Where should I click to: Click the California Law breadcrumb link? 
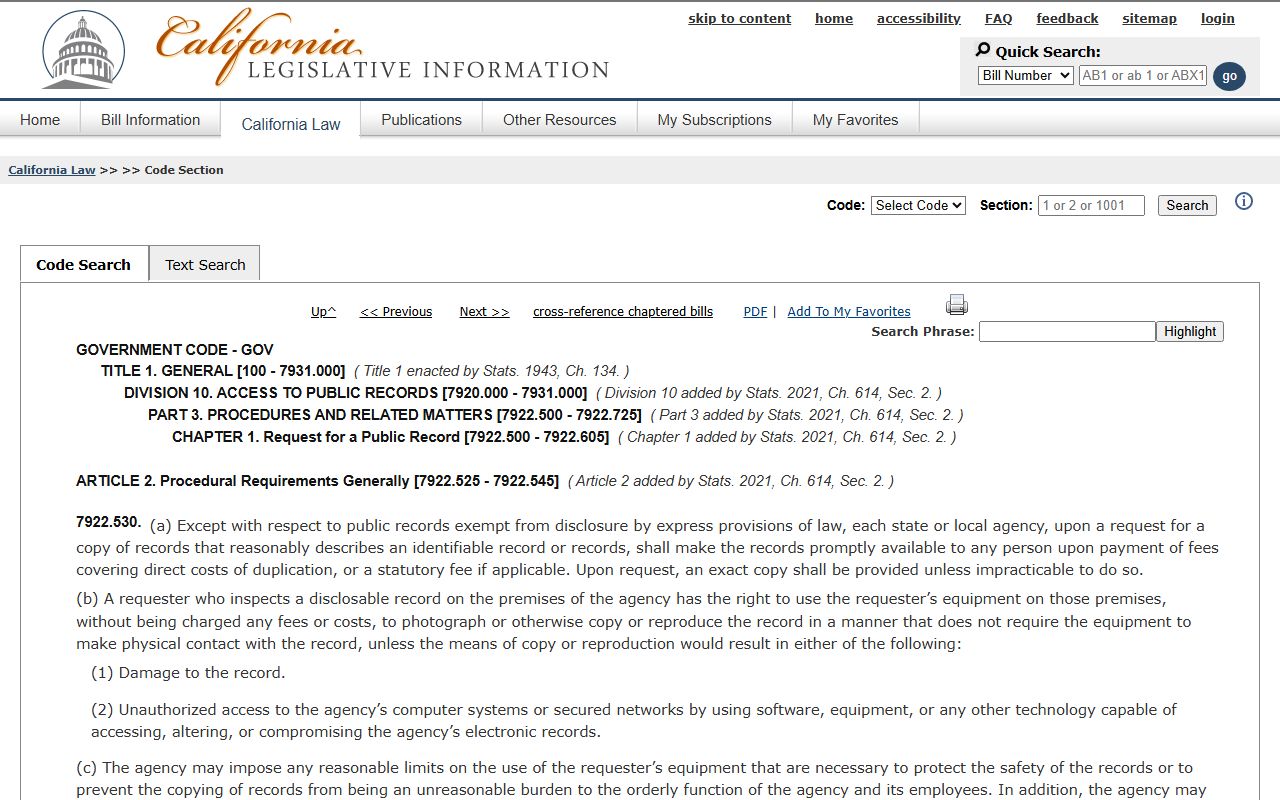52,170
